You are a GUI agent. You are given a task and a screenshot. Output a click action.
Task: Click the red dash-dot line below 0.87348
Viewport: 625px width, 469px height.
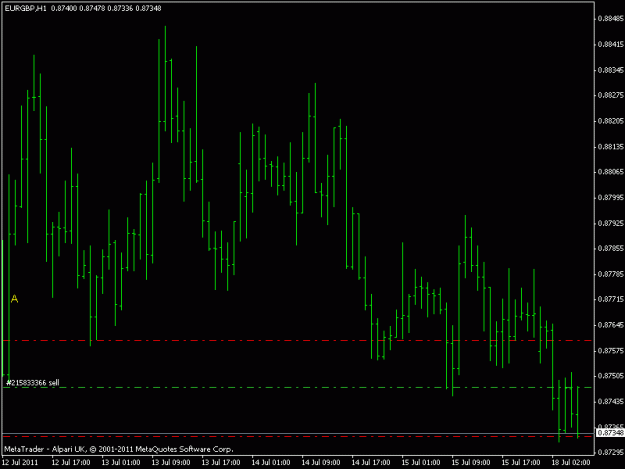[x=297, y=437]
